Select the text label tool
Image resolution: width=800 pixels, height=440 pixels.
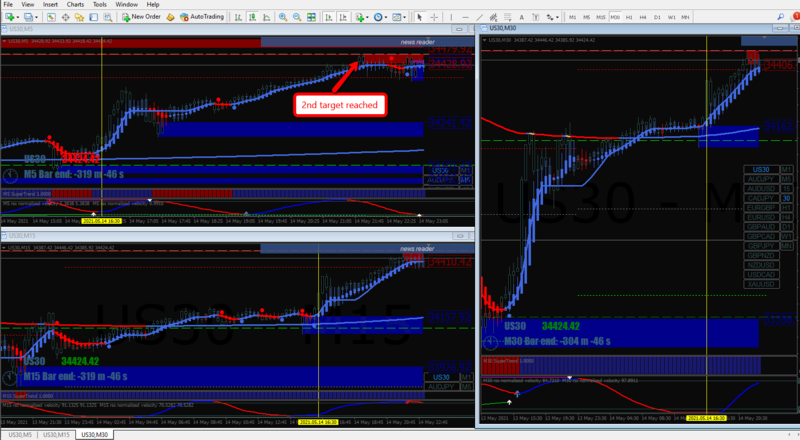tap(535, 17)
